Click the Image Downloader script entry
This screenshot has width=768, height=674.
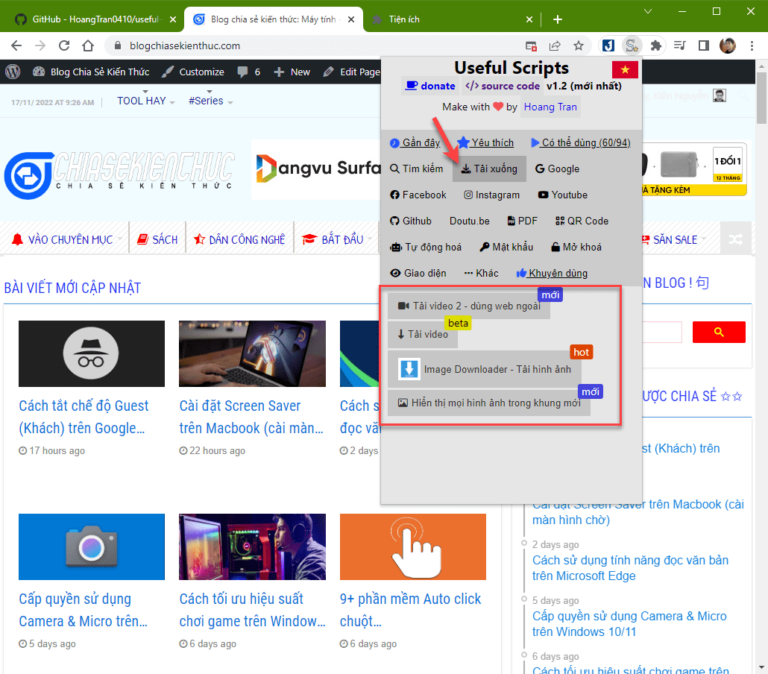pos(484,369)
